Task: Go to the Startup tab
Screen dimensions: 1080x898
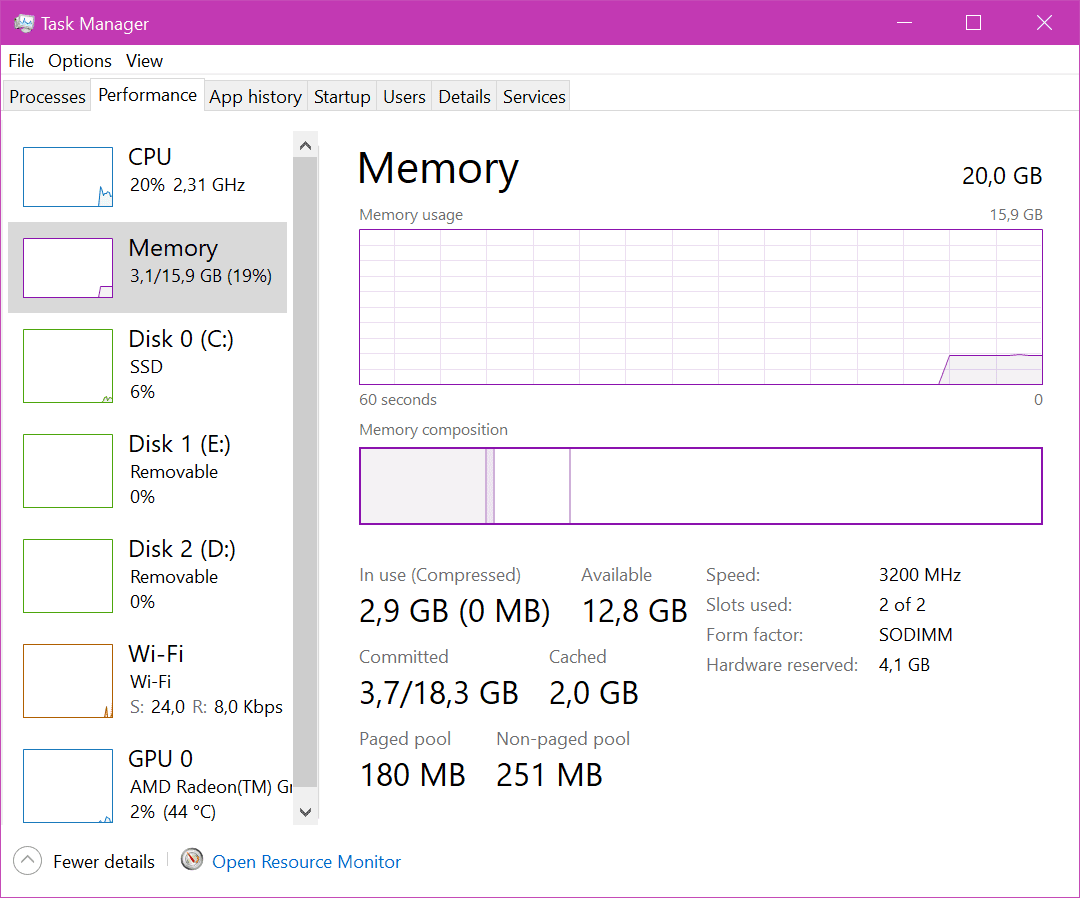Action: [342, 97]
